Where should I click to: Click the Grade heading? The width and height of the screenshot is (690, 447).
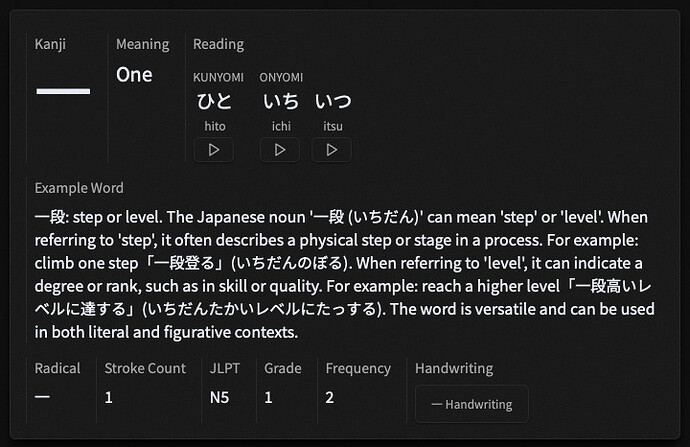(282, 368)
